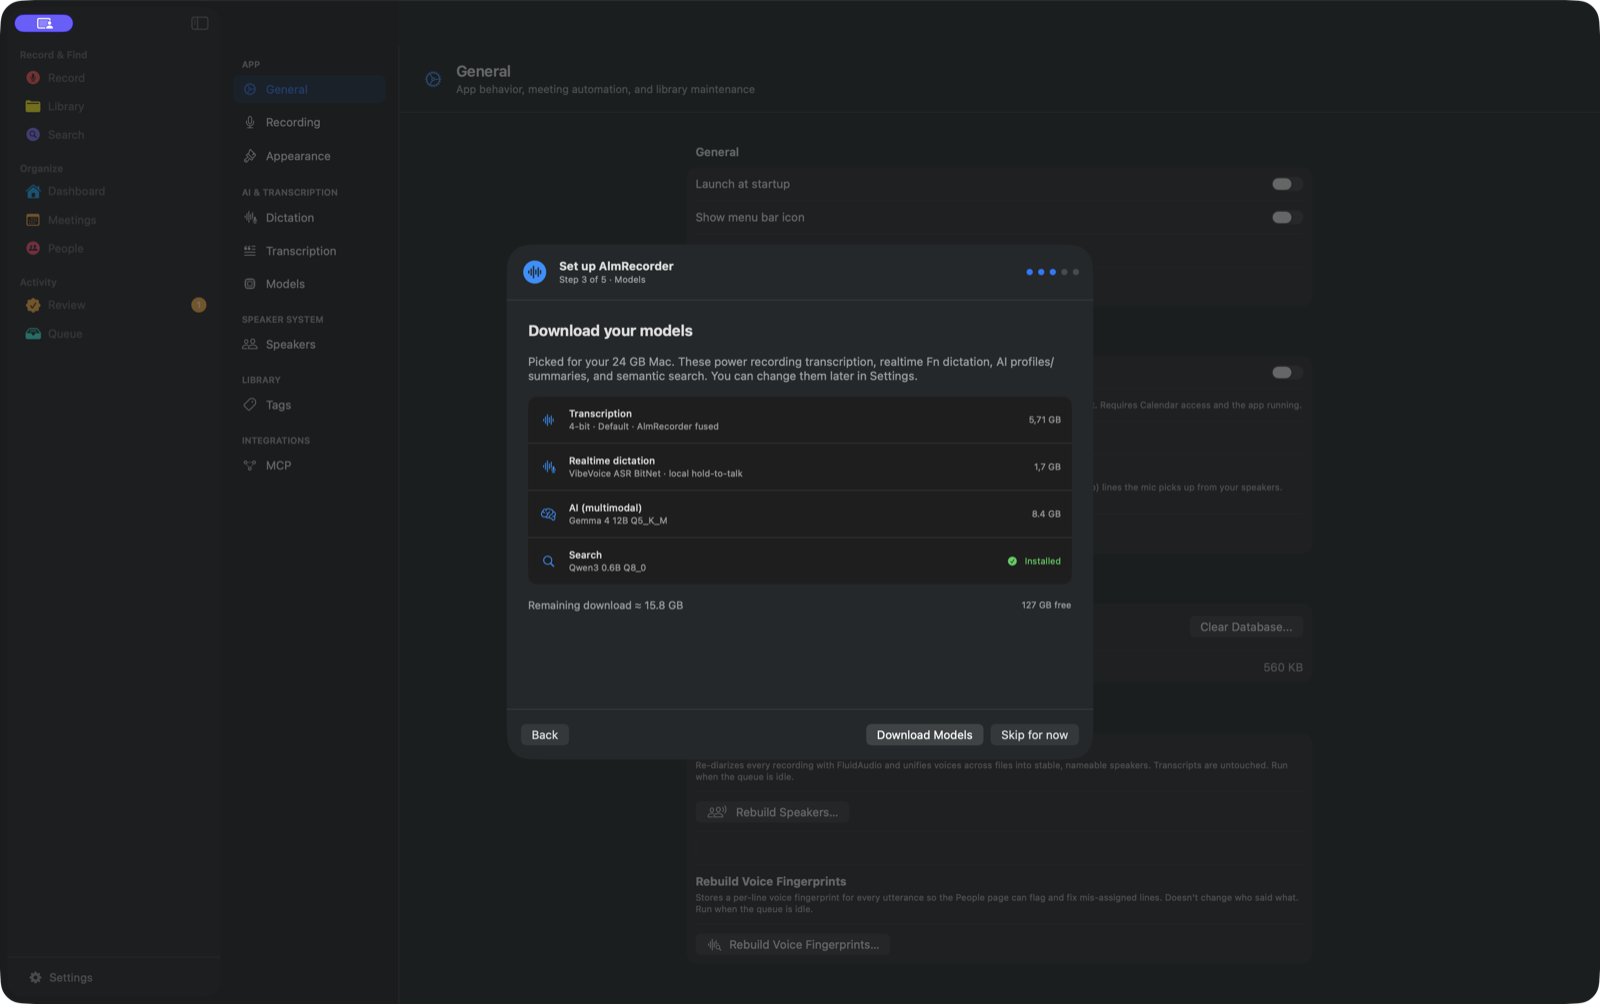Click Installed status on Search model
The height and width of the screenshot is (1004, 1600).
click(1034, 561)
